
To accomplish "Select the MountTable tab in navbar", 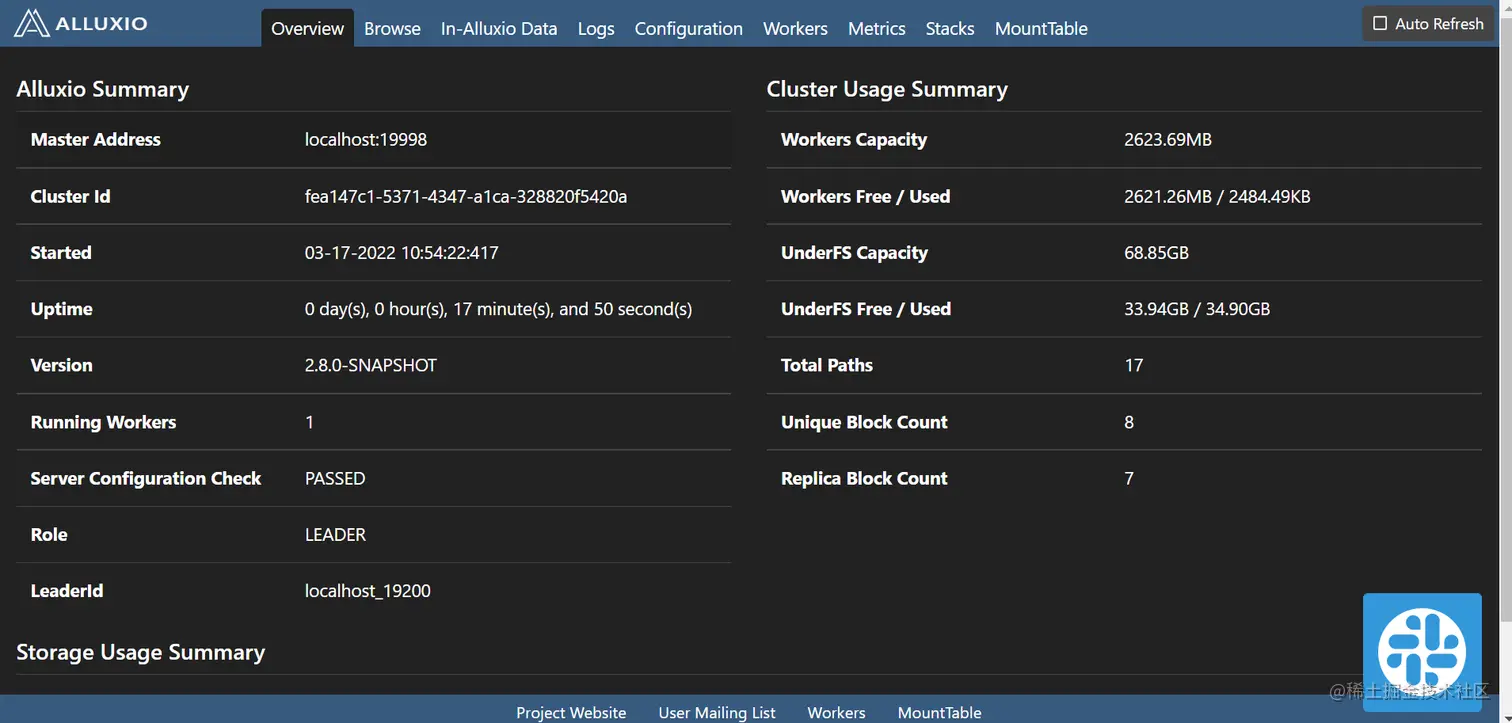I will click(1041, 29).
